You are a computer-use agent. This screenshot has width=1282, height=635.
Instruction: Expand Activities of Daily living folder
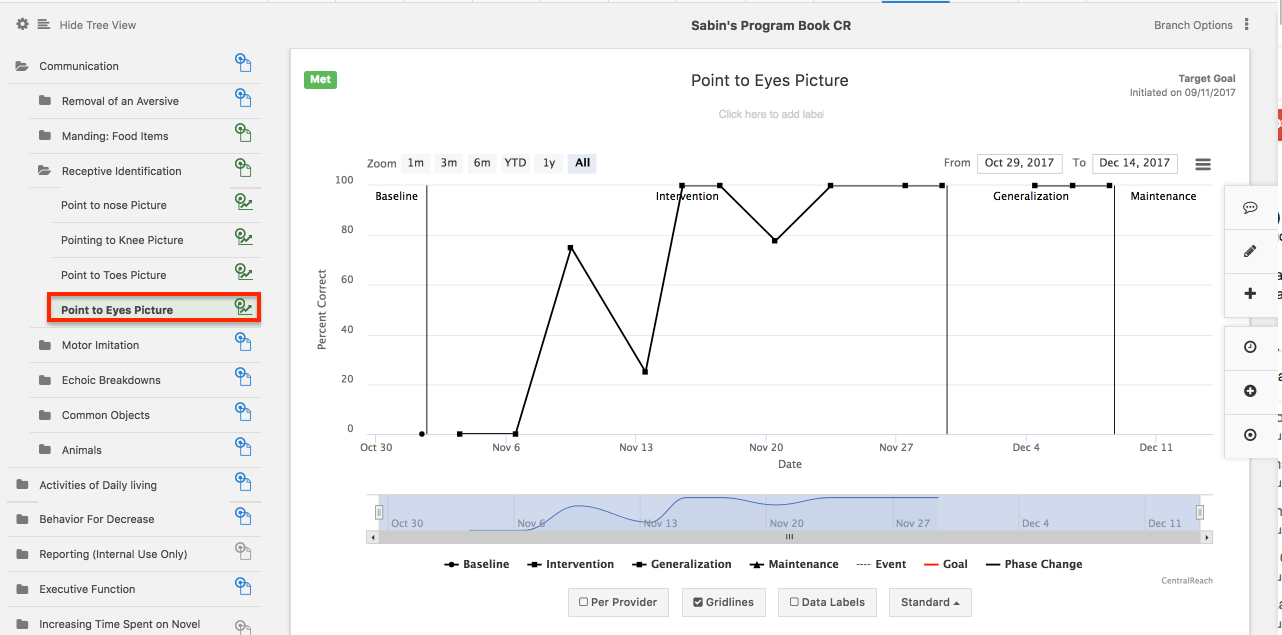pyautogui.click(x=22, y=485)
